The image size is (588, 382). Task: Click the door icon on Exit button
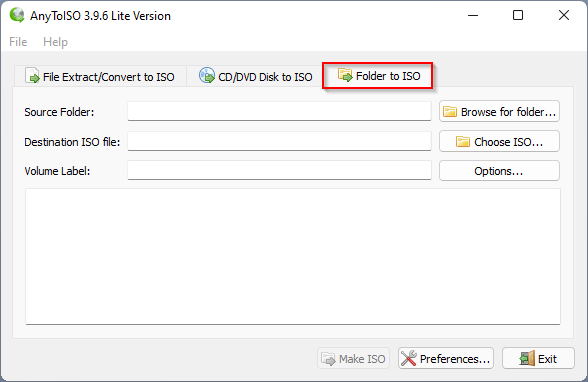(x=527, y=358)
